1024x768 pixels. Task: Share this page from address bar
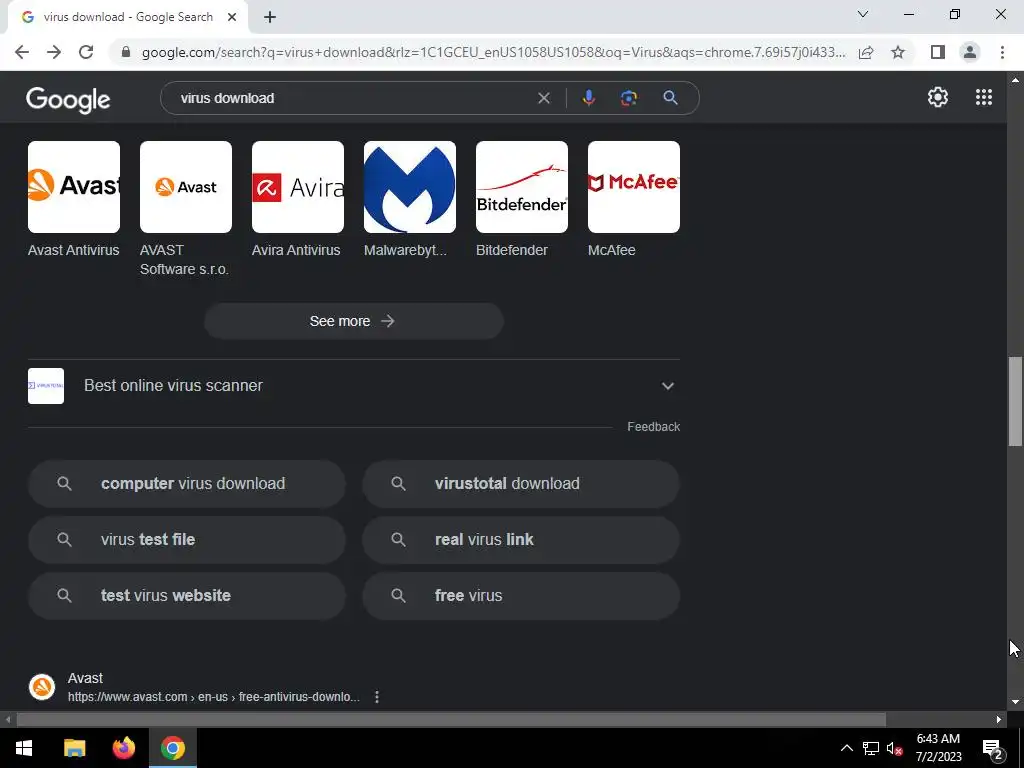point(866,52)
